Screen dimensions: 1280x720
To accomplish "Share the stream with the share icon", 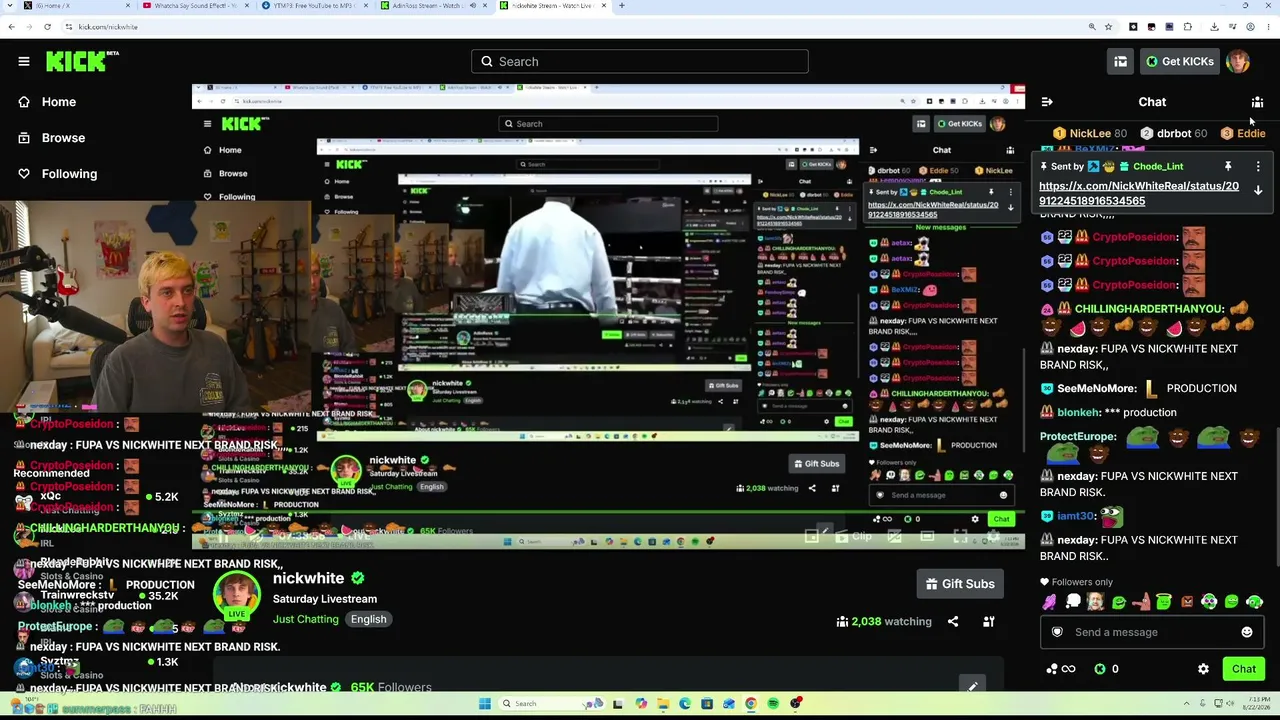I will pyautogui.click(x=953, y=622).
